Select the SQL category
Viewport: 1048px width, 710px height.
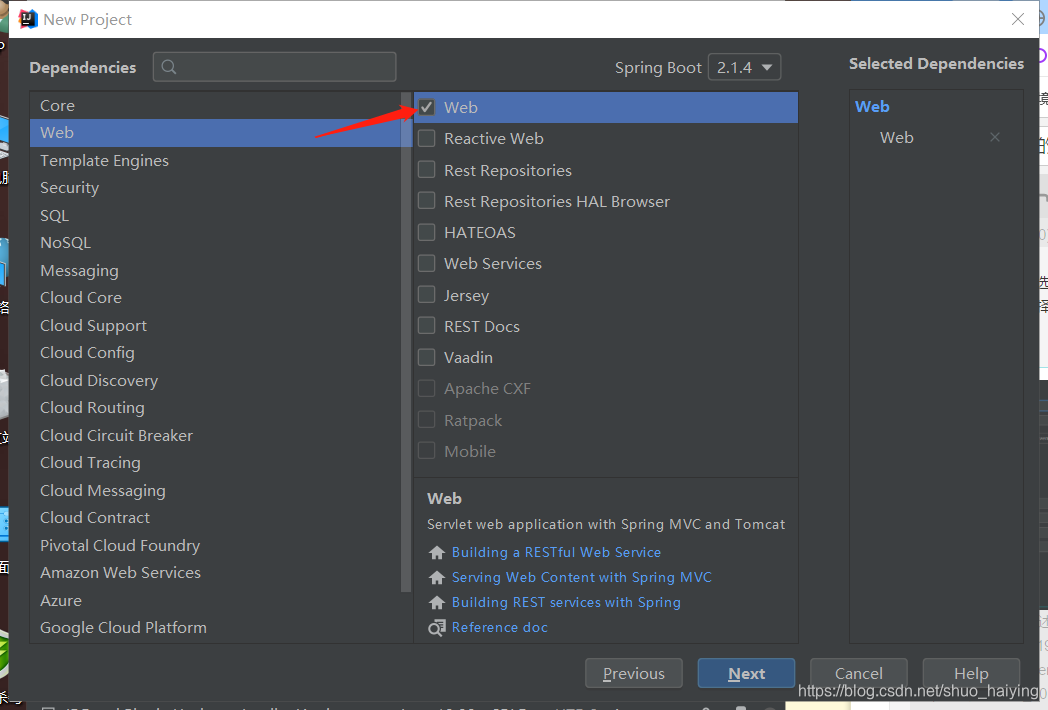[x=216, y=215]
